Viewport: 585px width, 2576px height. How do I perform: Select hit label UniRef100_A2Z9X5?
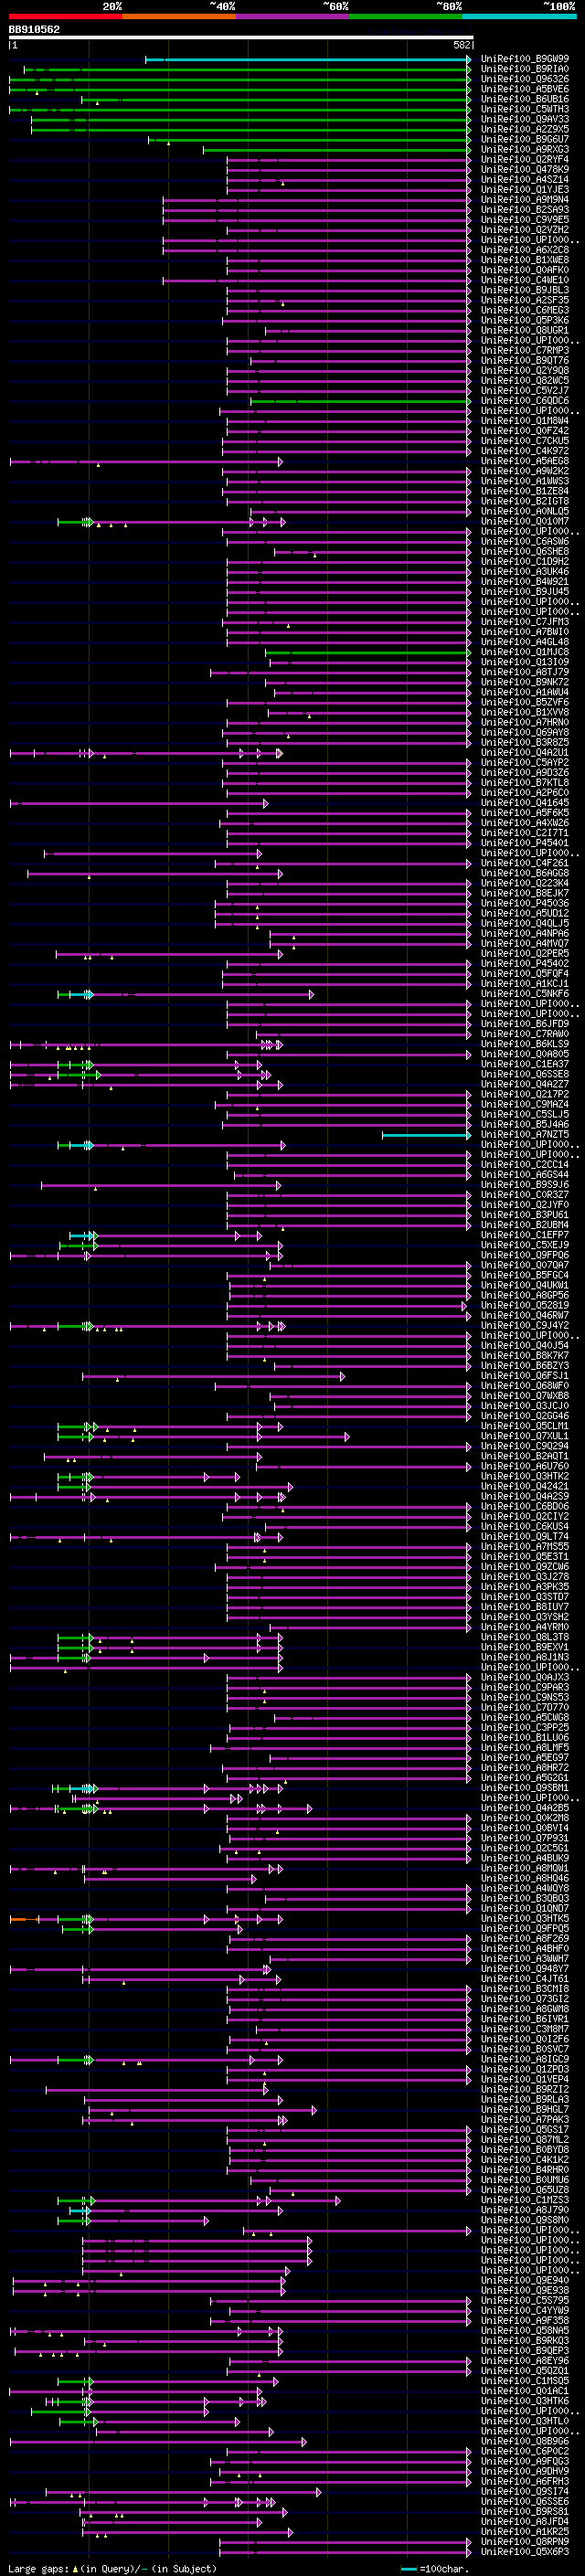pos(525,129)
